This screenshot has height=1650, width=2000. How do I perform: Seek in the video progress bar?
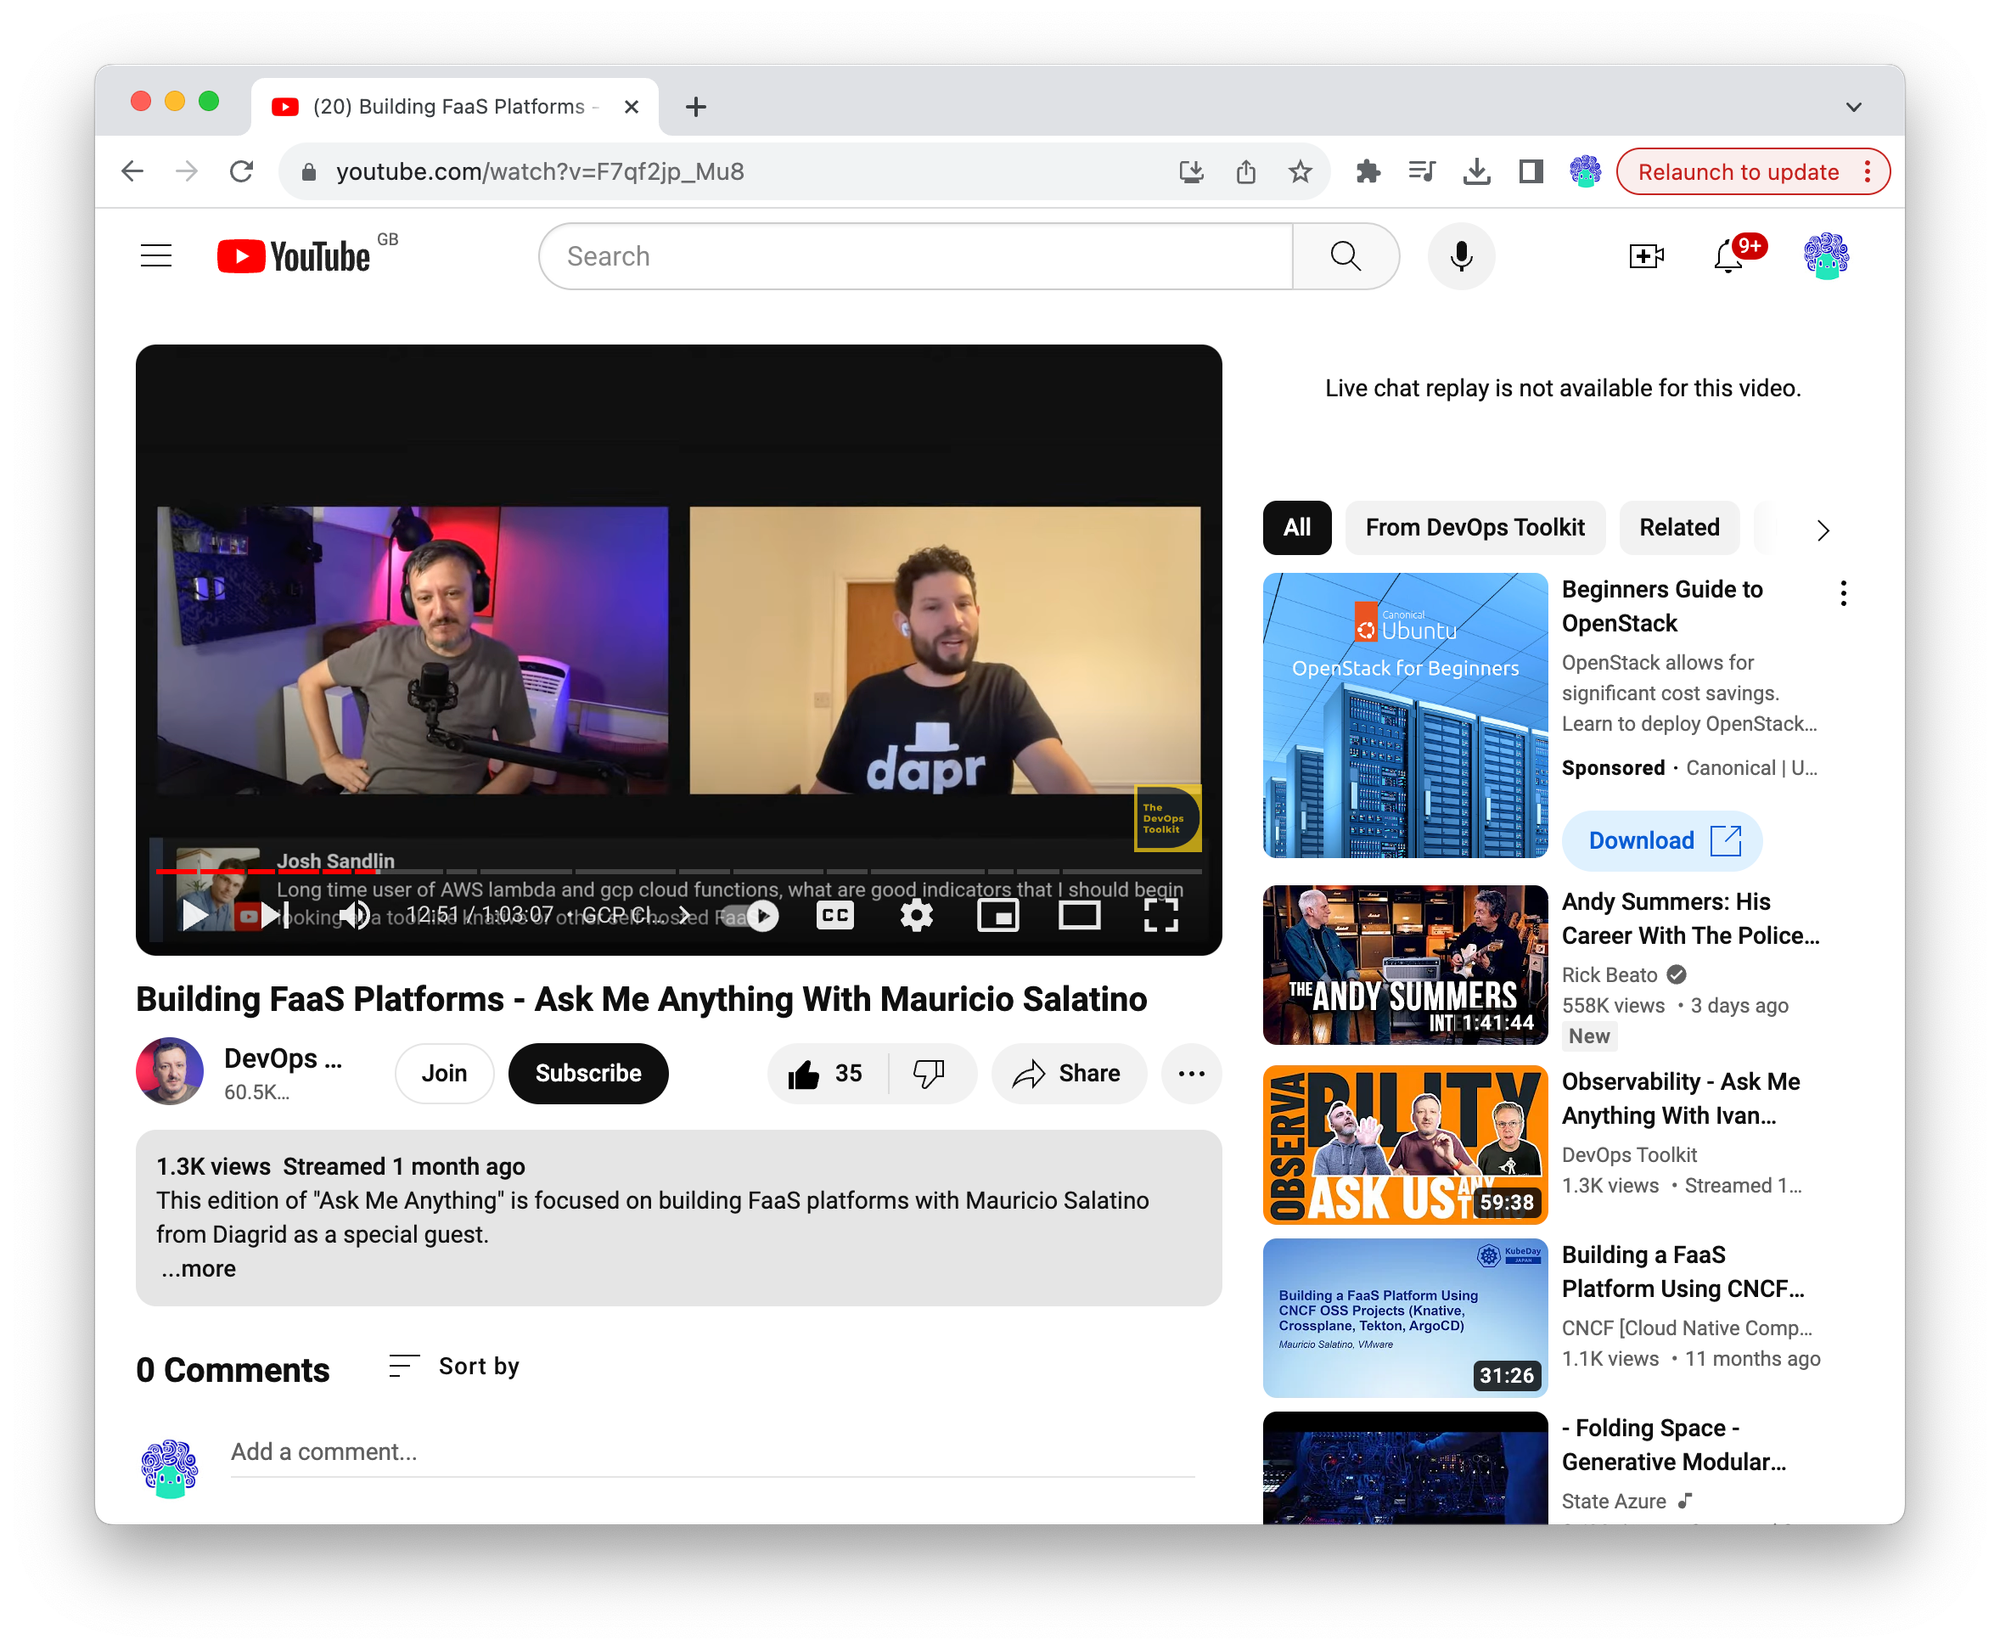pos(679,871)
